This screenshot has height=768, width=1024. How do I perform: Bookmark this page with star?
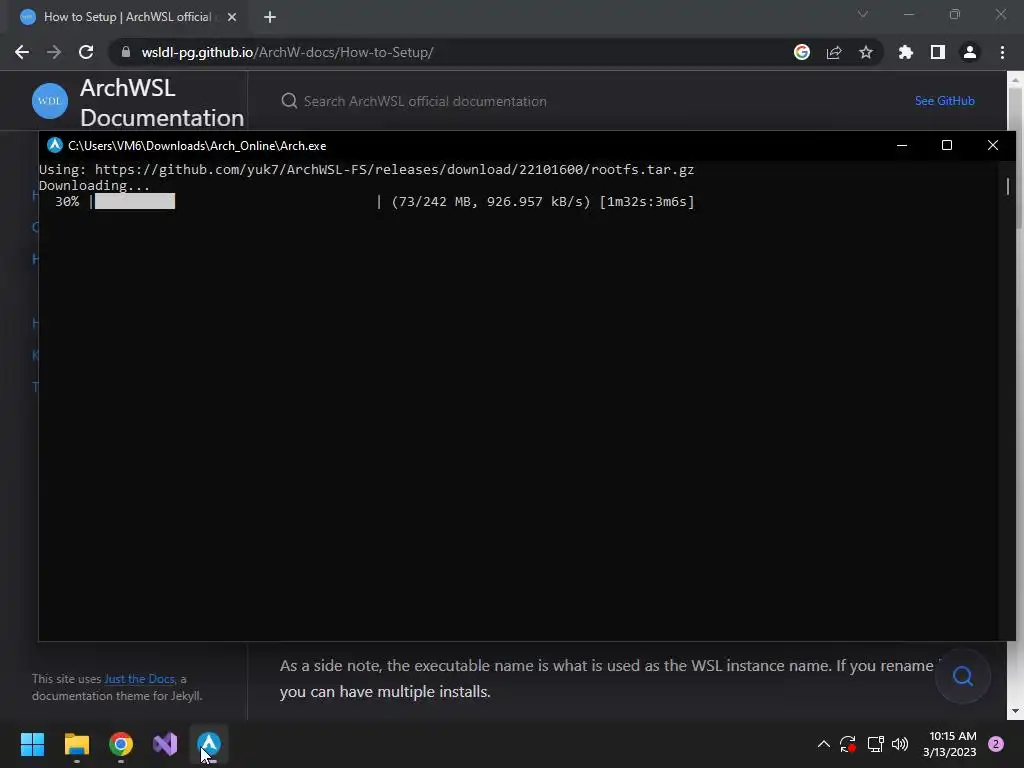(866, 52)
